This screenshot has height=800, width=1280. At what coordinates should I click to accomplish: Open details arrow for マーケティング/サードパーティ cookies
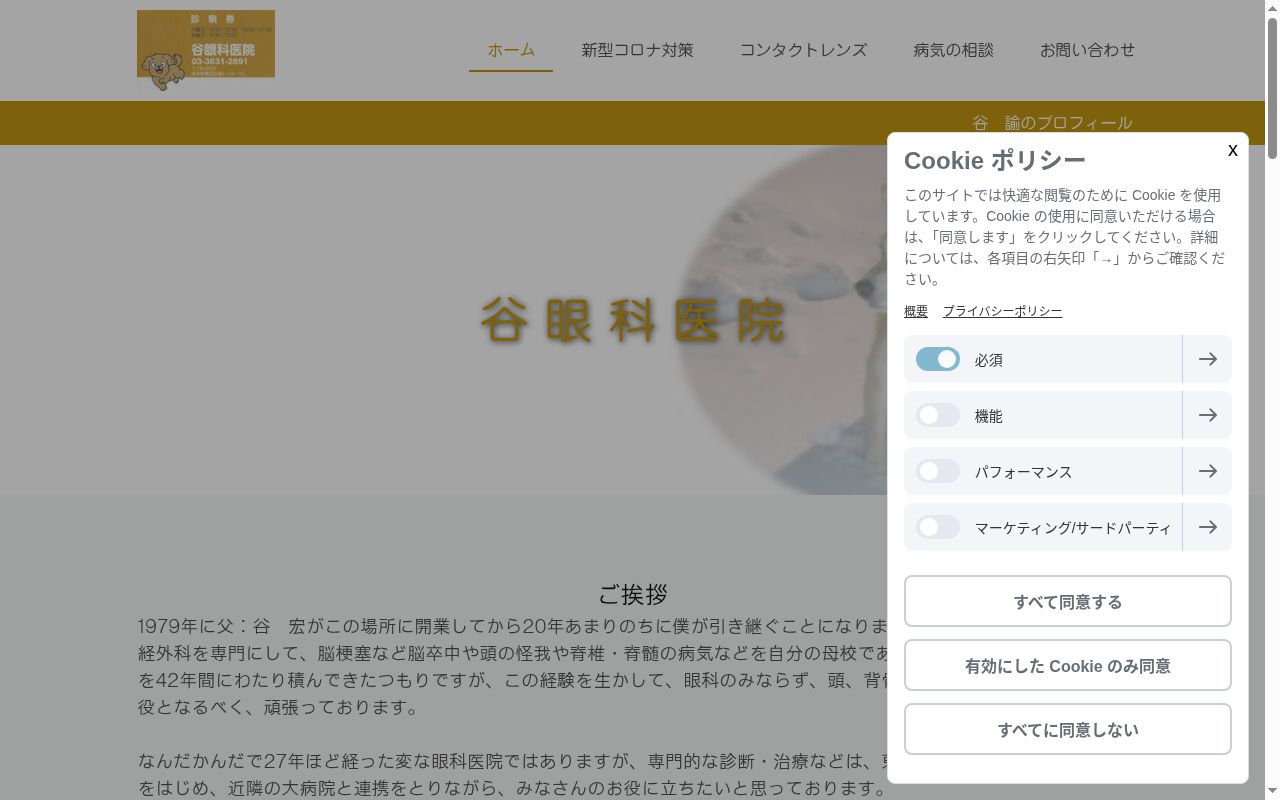(1207, 527)
